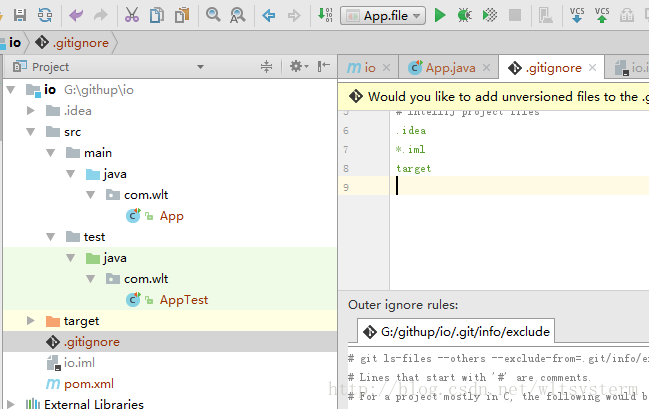Collapse the main folder
Image resolution: width=649 pixels, height=409 pixels.
[50, 153]
